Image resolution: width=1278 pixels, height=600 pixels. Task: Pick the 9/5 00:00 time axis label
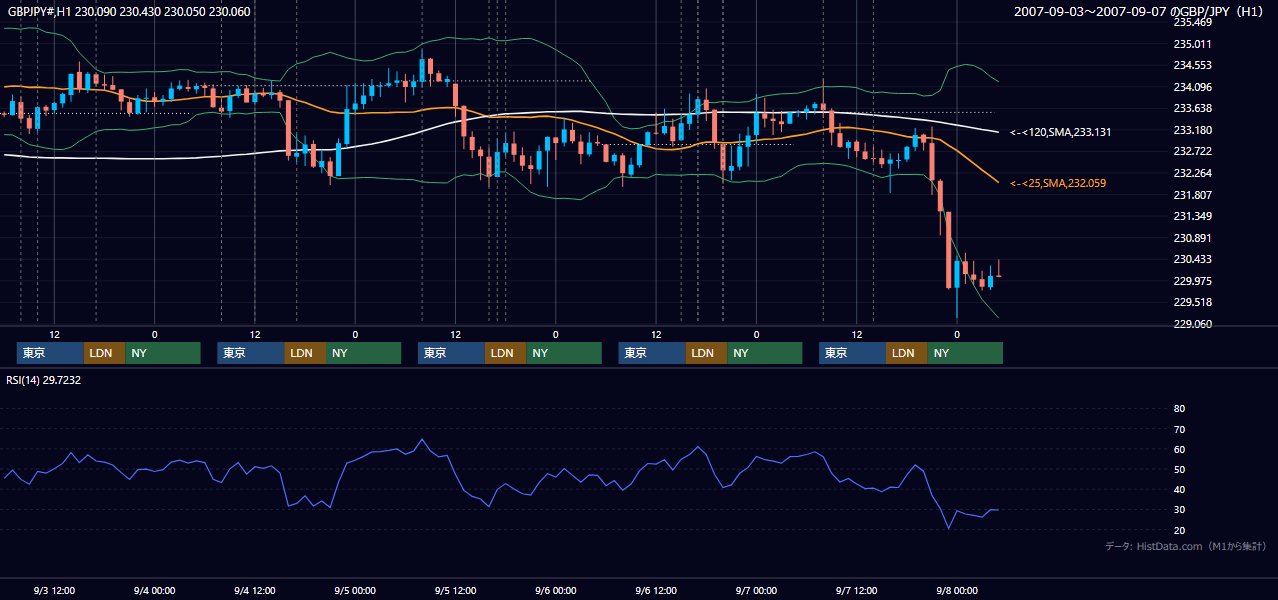pos(355,591)
